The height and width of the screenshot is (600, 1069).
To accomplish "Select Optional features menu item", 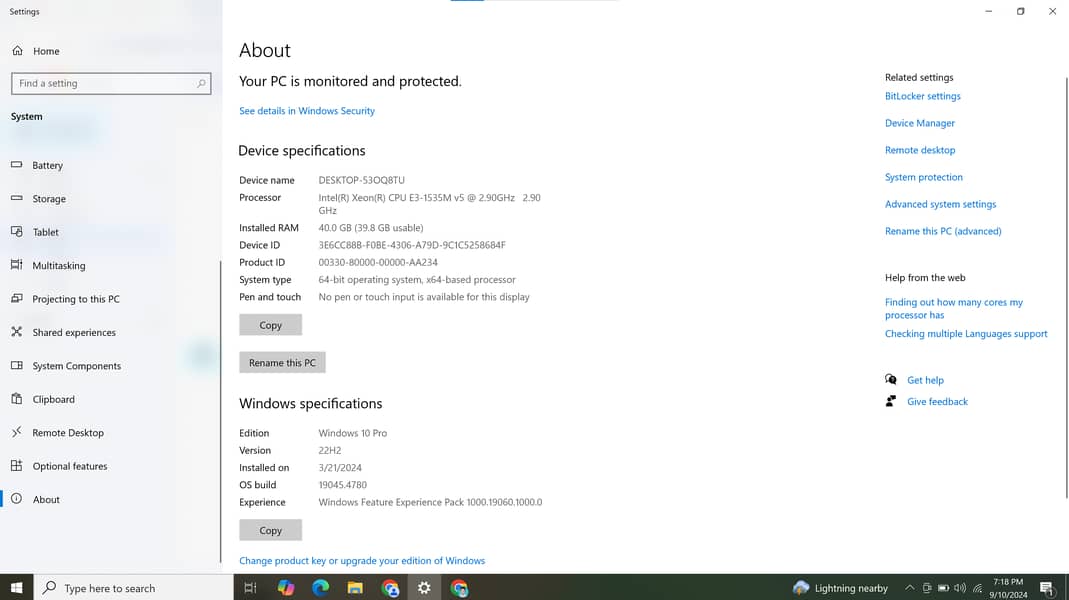I will (x=69, y=466).
